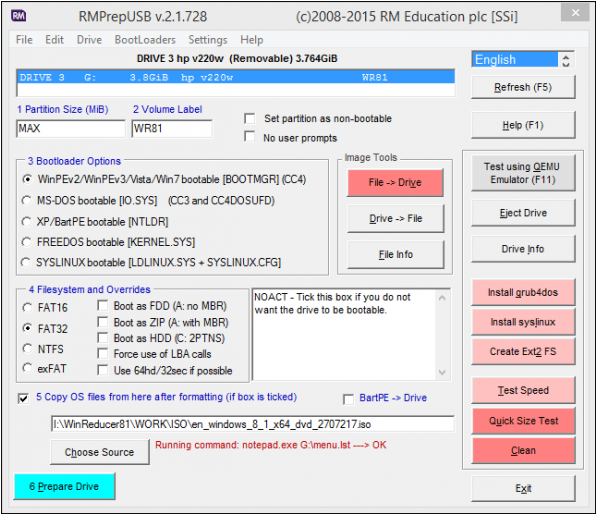Select XP/BartPE bootable [NTLDR] option
This screenshot has height=515, width=597.
point(27,221)
